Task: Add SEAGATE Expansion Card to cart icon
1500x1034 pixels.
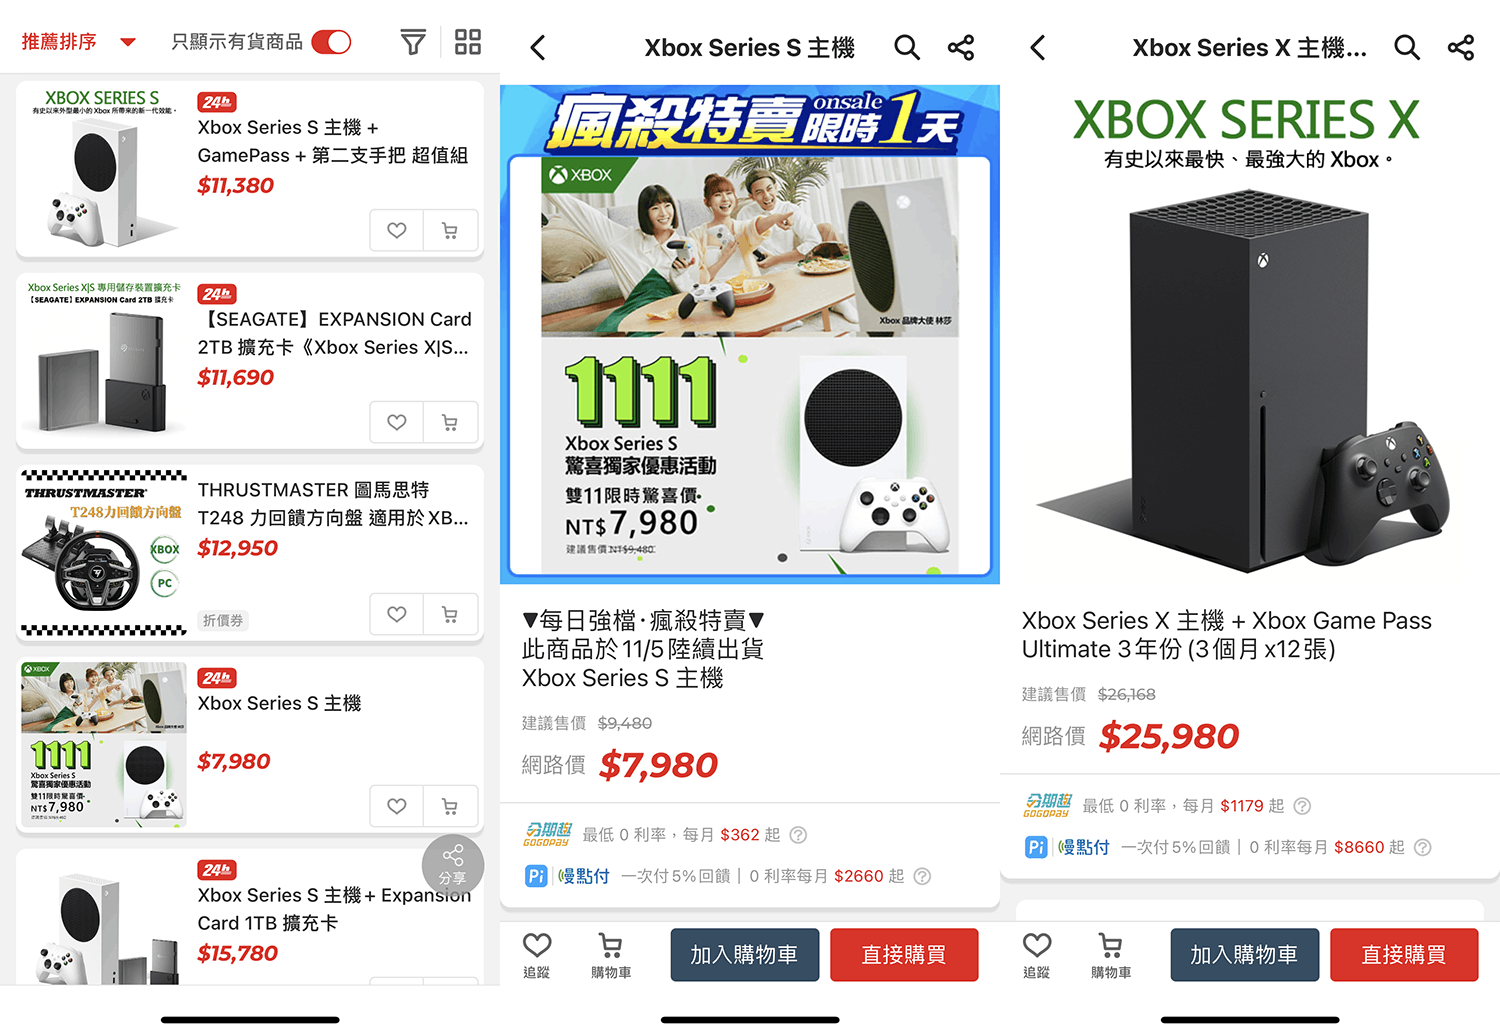Action: [450, 422]
